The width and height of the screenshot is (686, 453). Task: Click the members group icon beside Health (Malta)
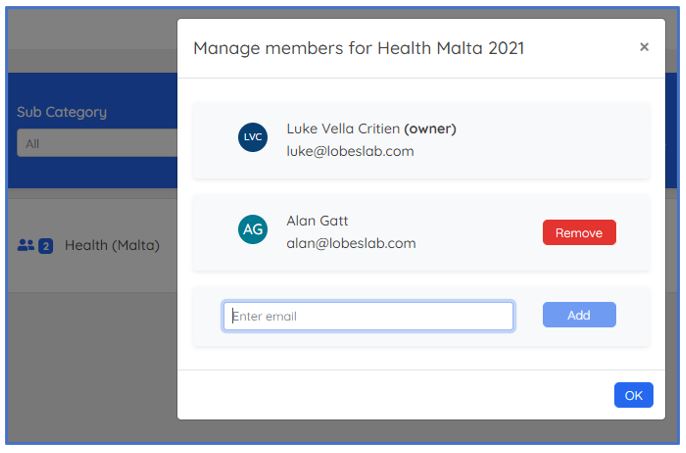(x=26, y=245)
